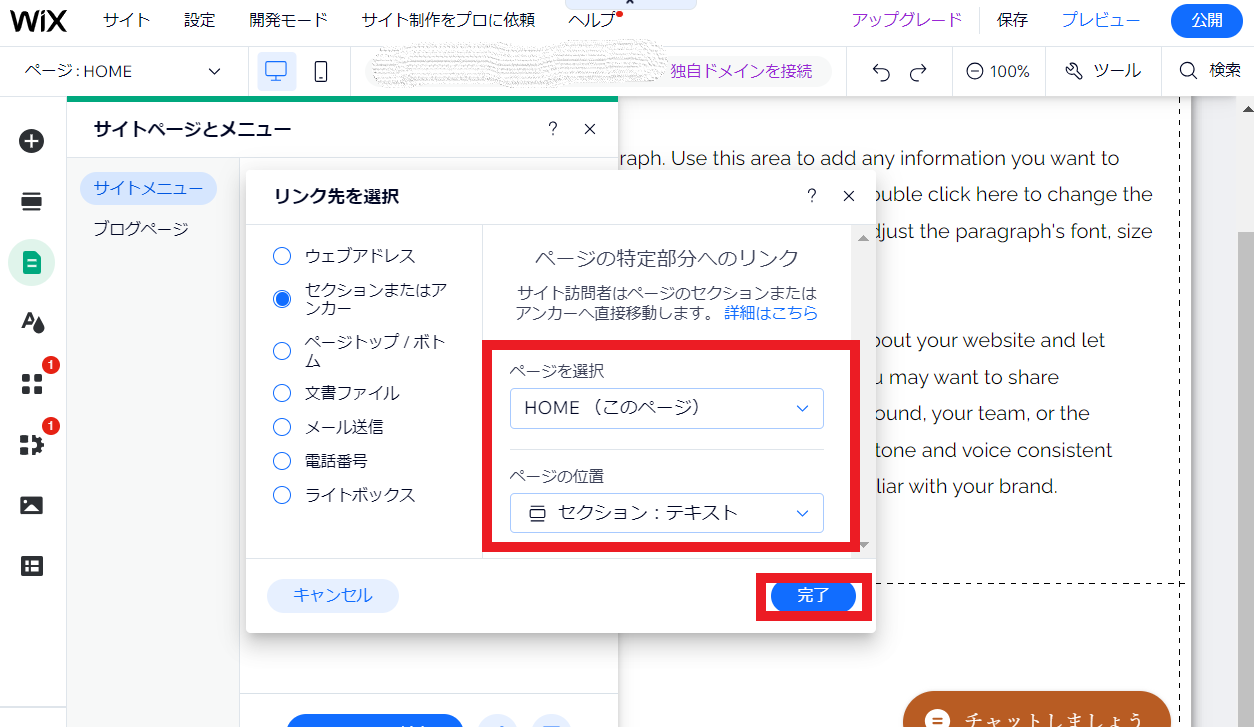Select the ウェブアドレス link type
The image size is (1254, 727).
(x=281, y=255)
